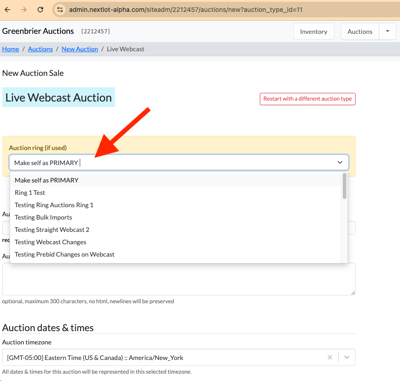Click the Auction ring (if used) label
This screenshot has height=381, width=400.
38,148
